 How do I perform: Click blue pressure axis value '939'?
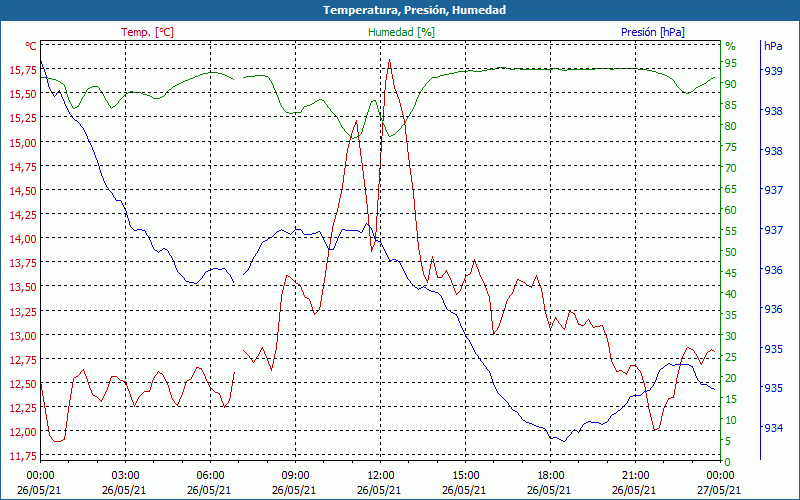coord(773,71)
